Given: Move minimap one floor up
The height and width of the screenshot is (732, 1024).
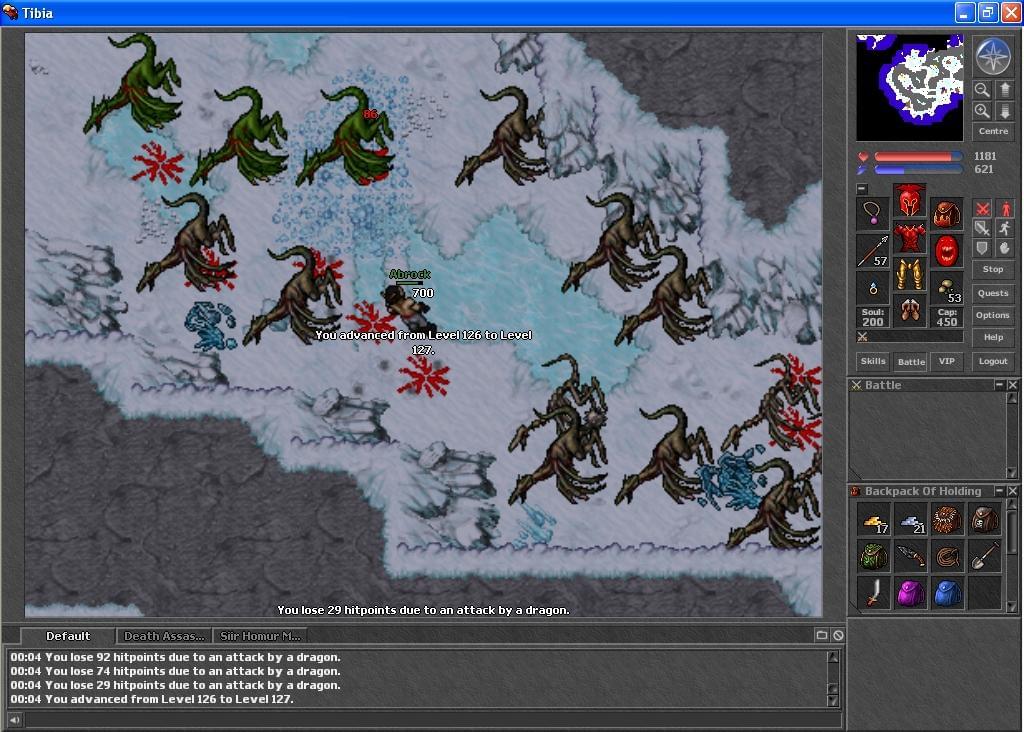Looking at the screenshot, I should pyautogui.click(x=1004, y=89).
